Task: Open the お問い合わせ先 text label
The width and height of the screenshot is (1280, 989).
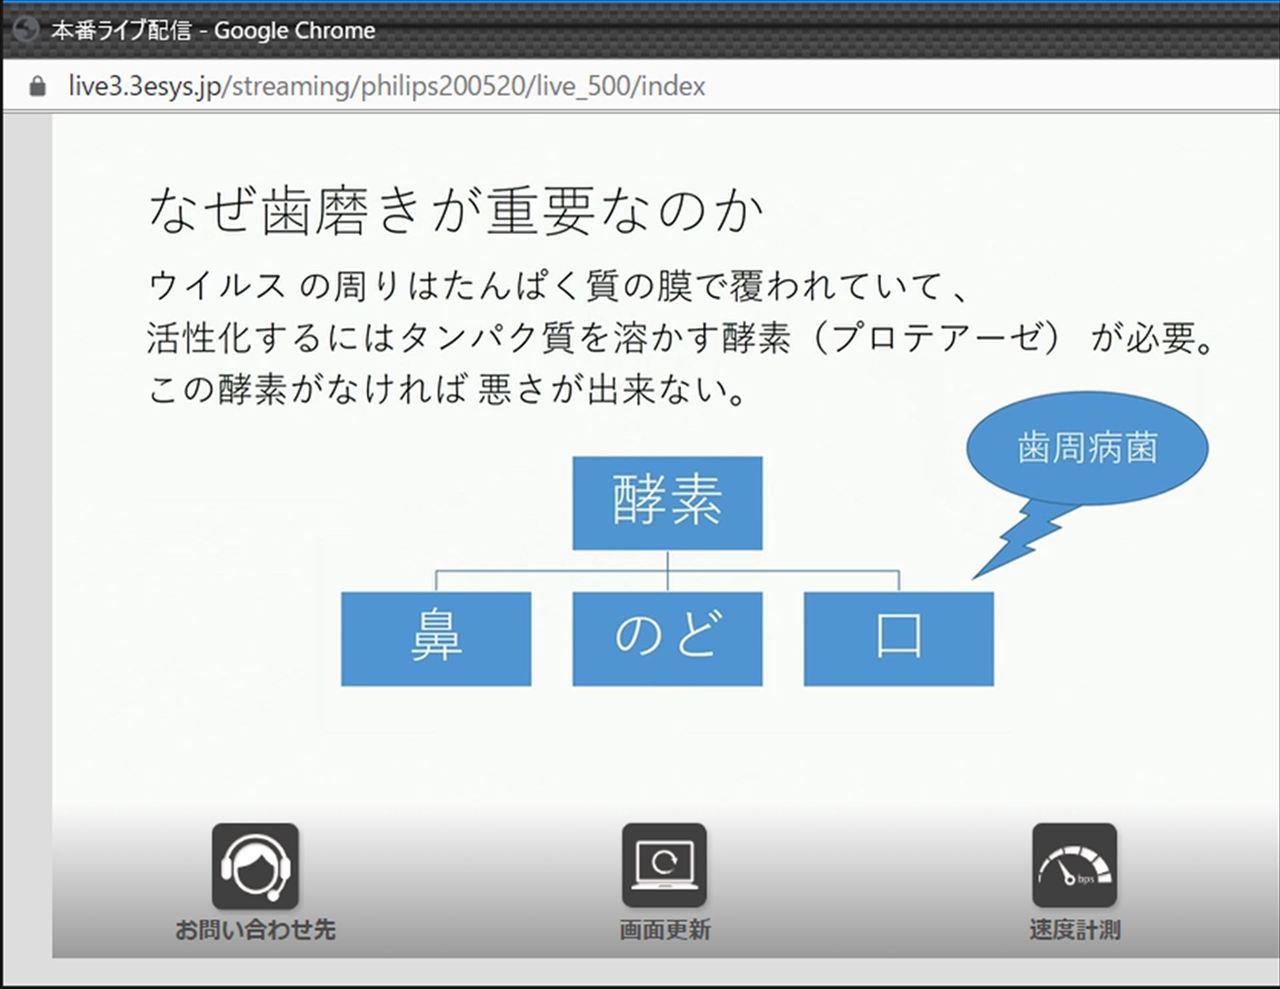Action: [x=255, y=930]
